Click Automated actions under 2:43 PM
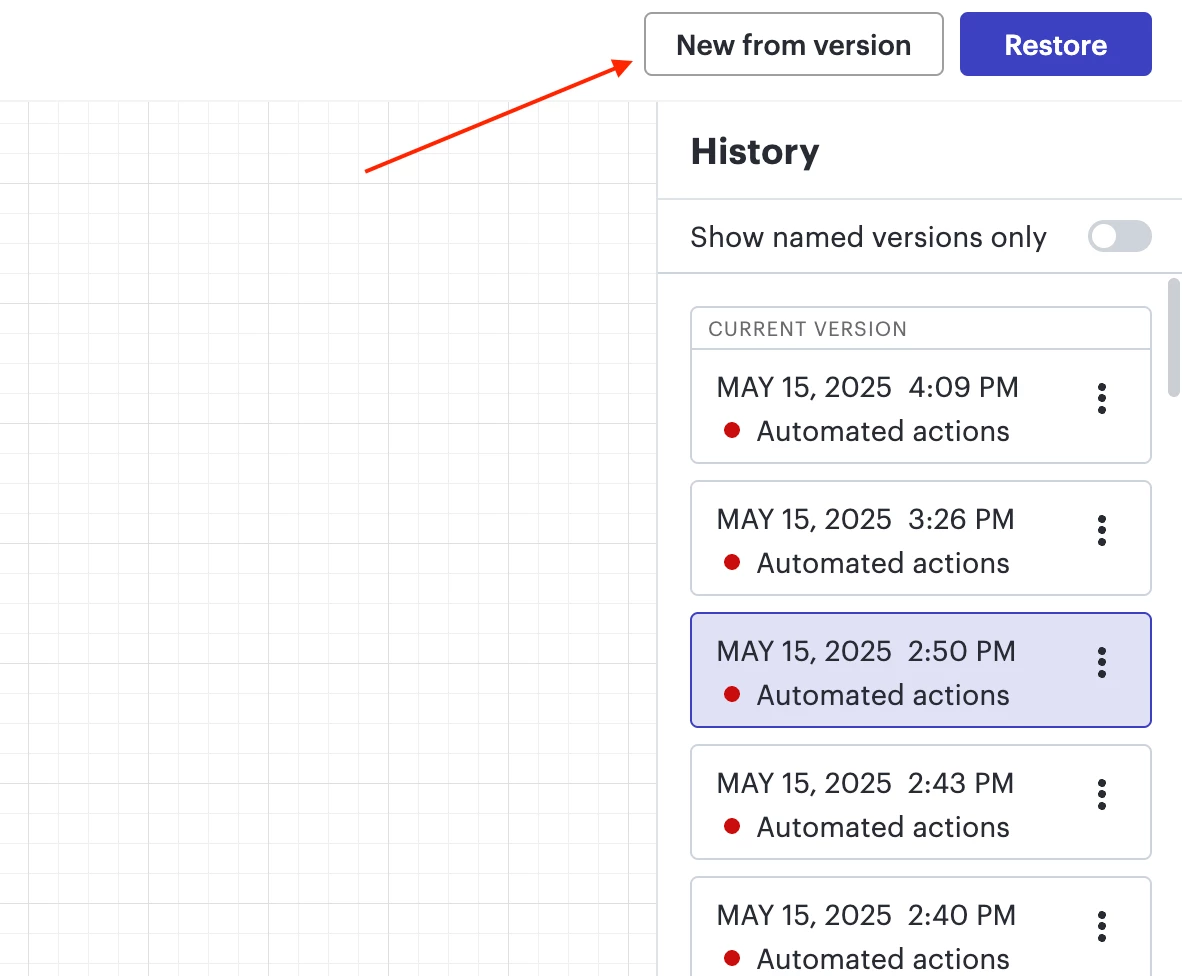 pos(883,827)
